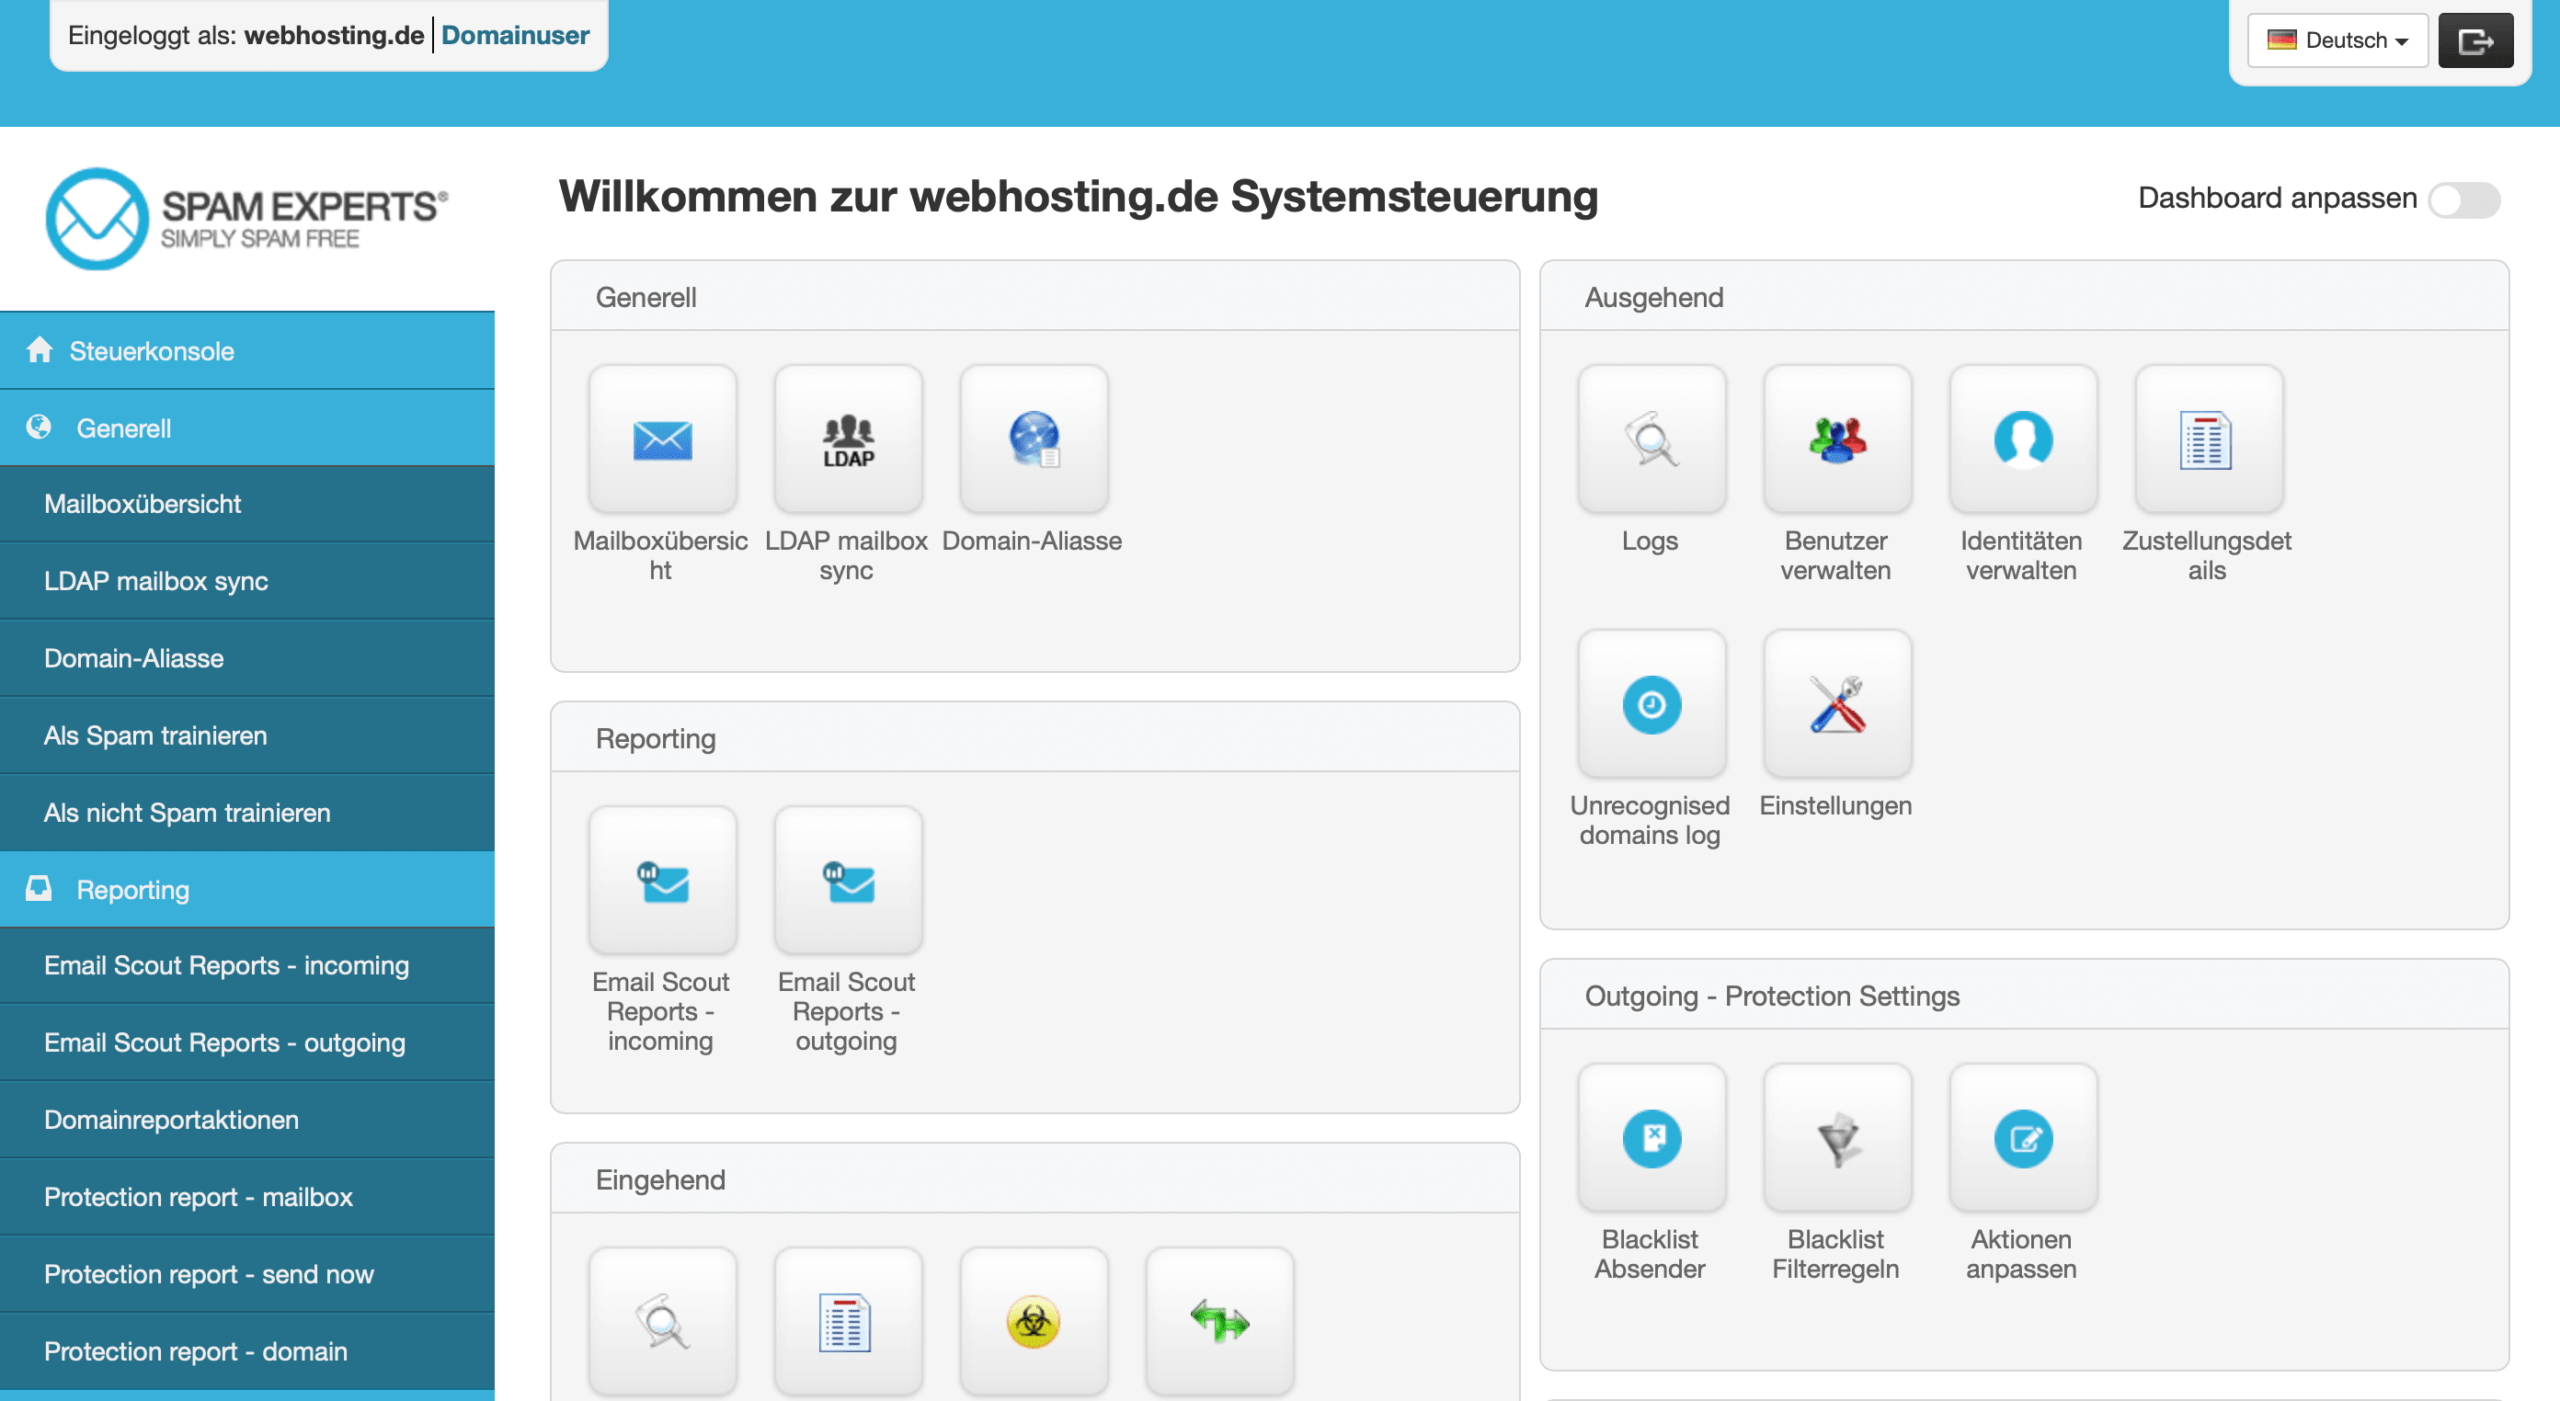Select Als Spam trainieren menu item
2560x1401 pixels.
point(155,735)
